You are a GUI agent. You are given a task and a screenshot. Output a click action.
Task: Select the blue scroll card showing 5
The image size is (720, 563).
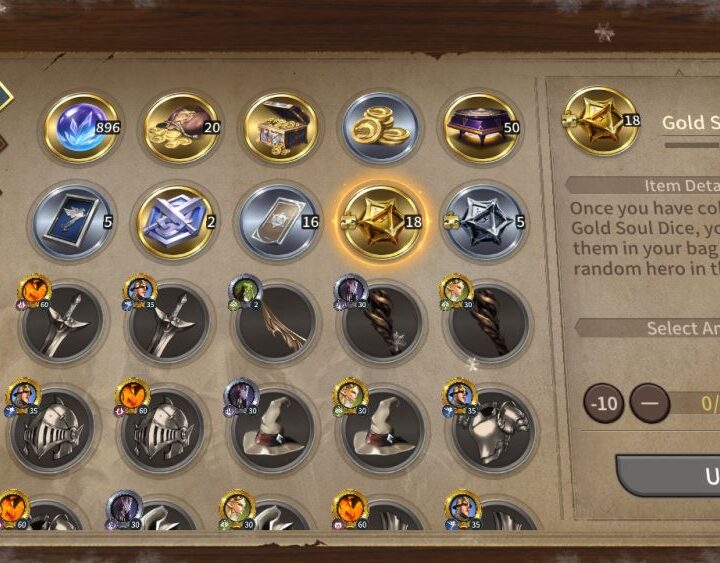click(x=72, y=222)
